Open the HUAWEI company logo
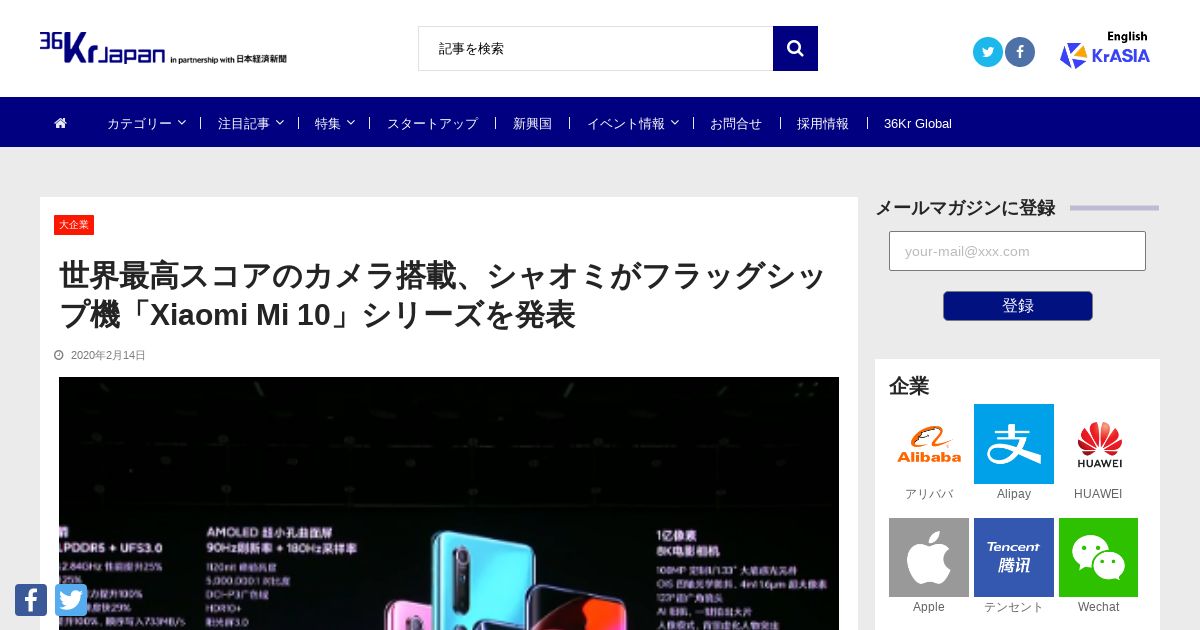This screenshot has height=630, width=1200. 1099,444
